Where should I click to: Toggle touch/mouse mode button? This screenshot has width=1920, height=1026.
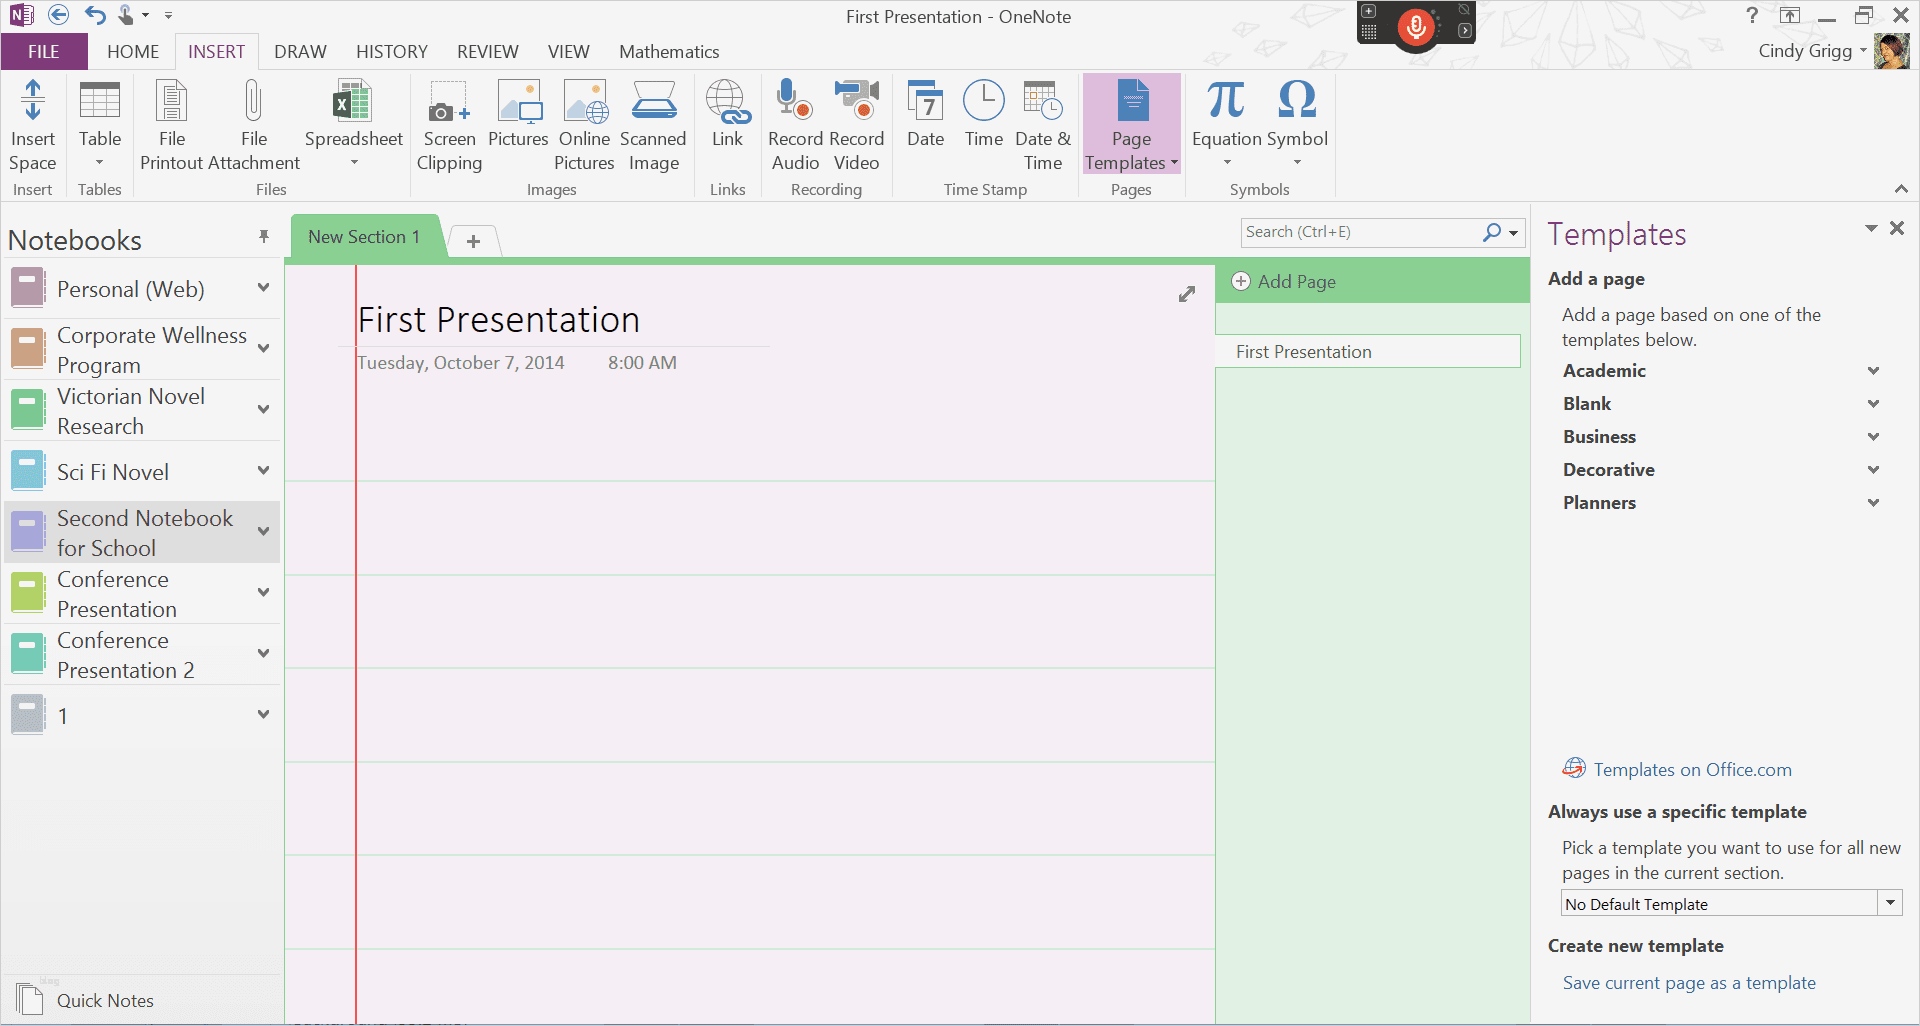click(x=126, y=15)
